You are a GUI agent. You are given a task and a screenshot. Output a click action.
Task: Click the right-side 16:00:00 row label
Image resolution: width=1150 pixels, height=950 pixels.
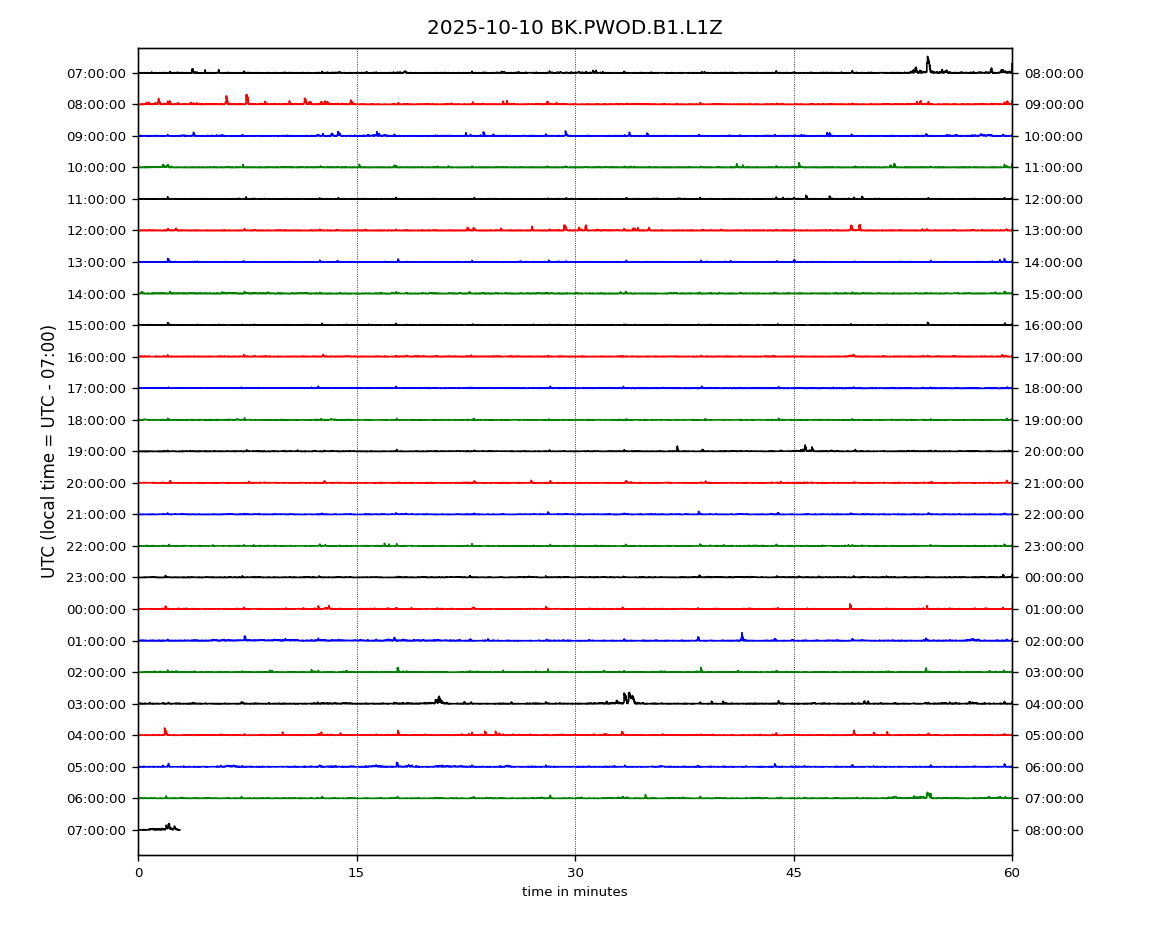tap(1051, 326)
